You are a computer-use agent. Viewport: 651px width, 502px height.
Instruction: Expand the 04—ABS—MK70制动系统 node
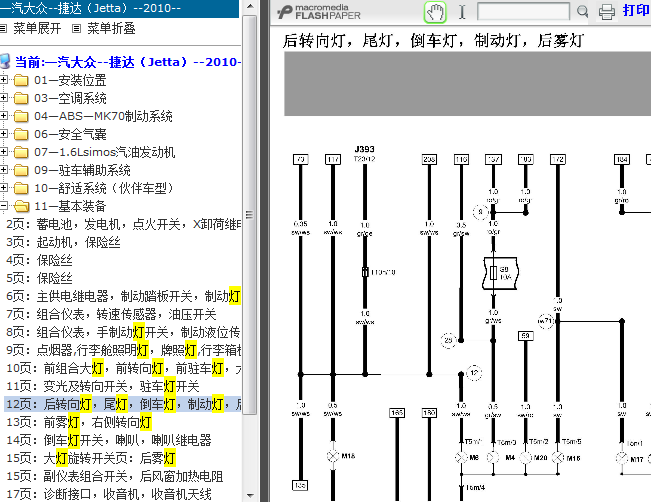coord(3,115)
